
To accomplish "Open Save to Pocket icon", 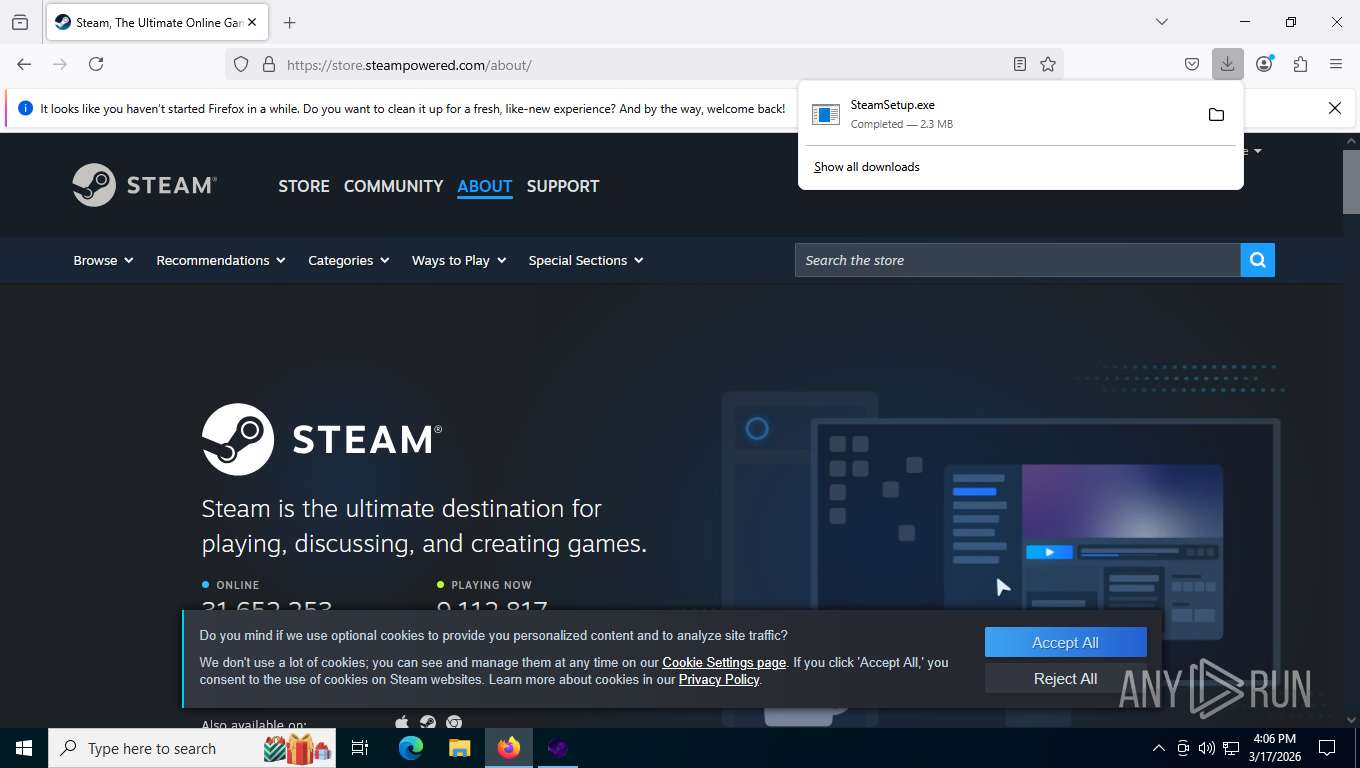I will coord(1192,64).
